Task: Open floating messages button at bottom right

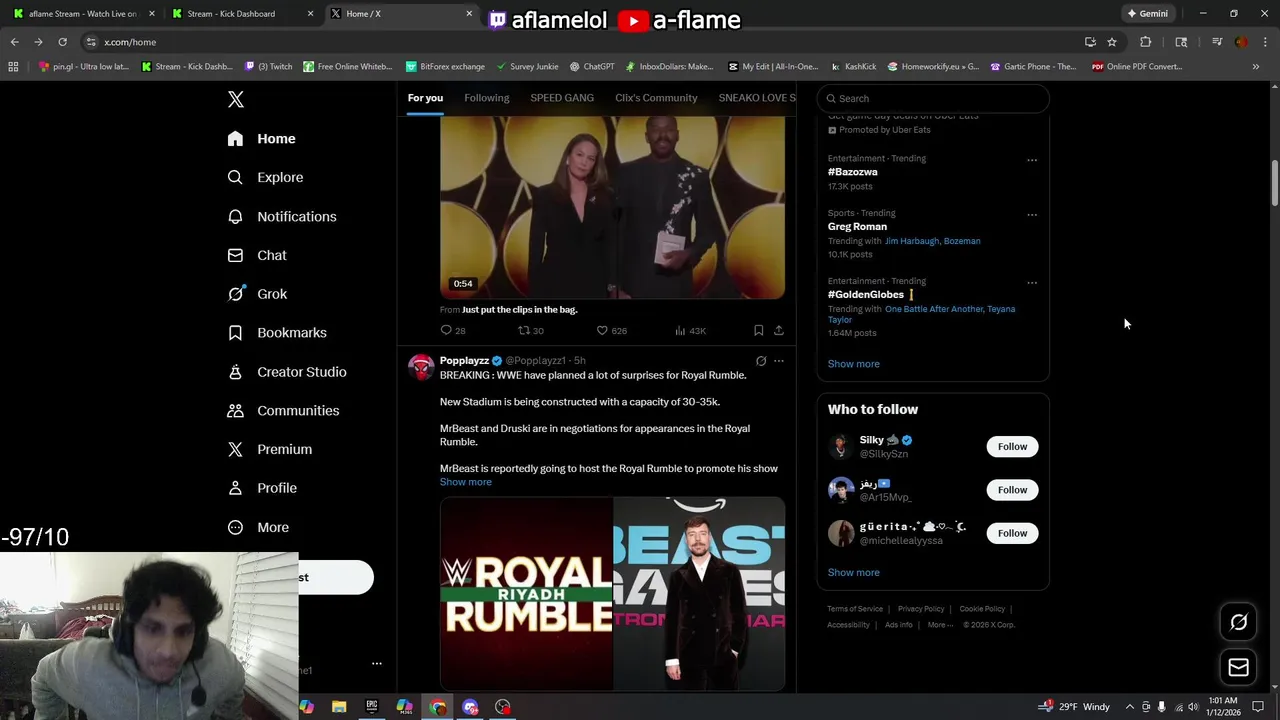Action: [1238, 667]
